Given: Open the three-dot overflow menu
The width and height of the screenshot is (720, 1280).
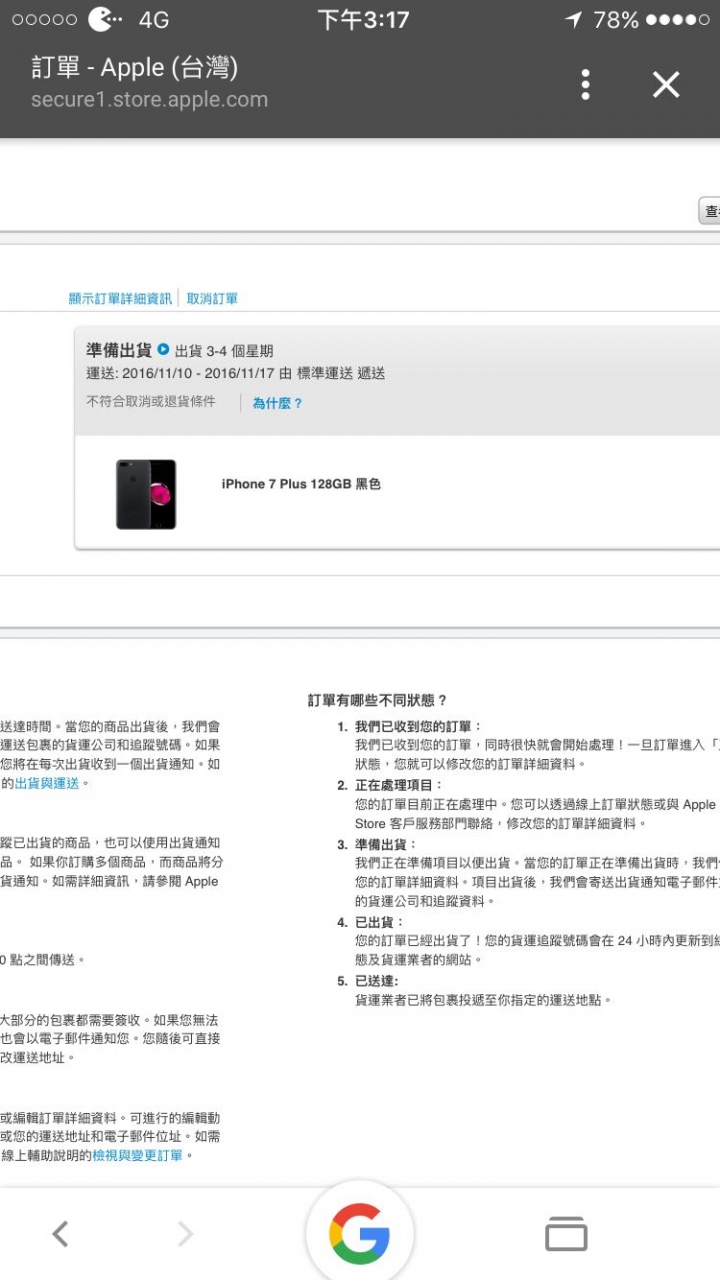Looking at the screenshot, I should tap(585, 84).
